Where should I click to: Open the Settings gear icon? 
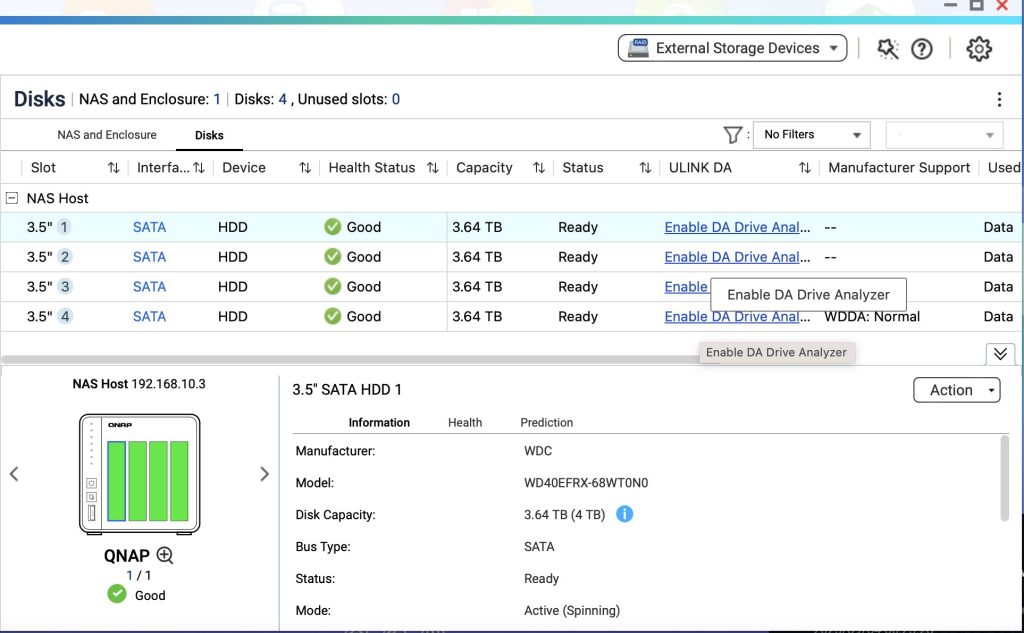[978, 48]
